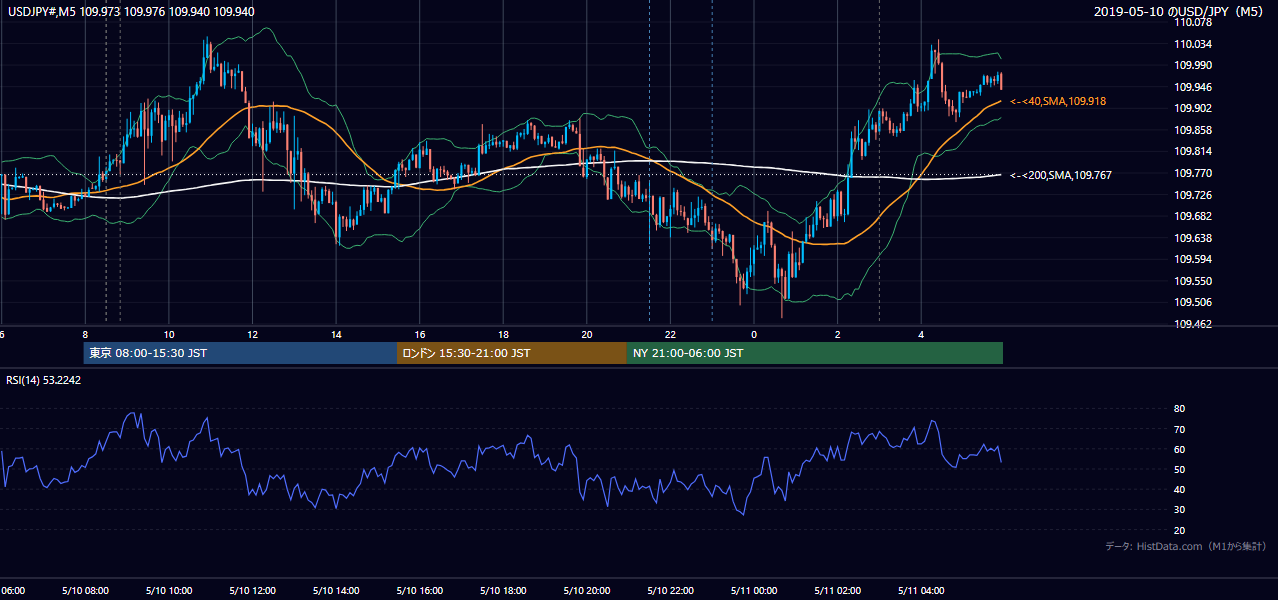1278x600 pixels.
Task: Click the 5/11 04:00 bottom time label
Action: pos(922,591)
